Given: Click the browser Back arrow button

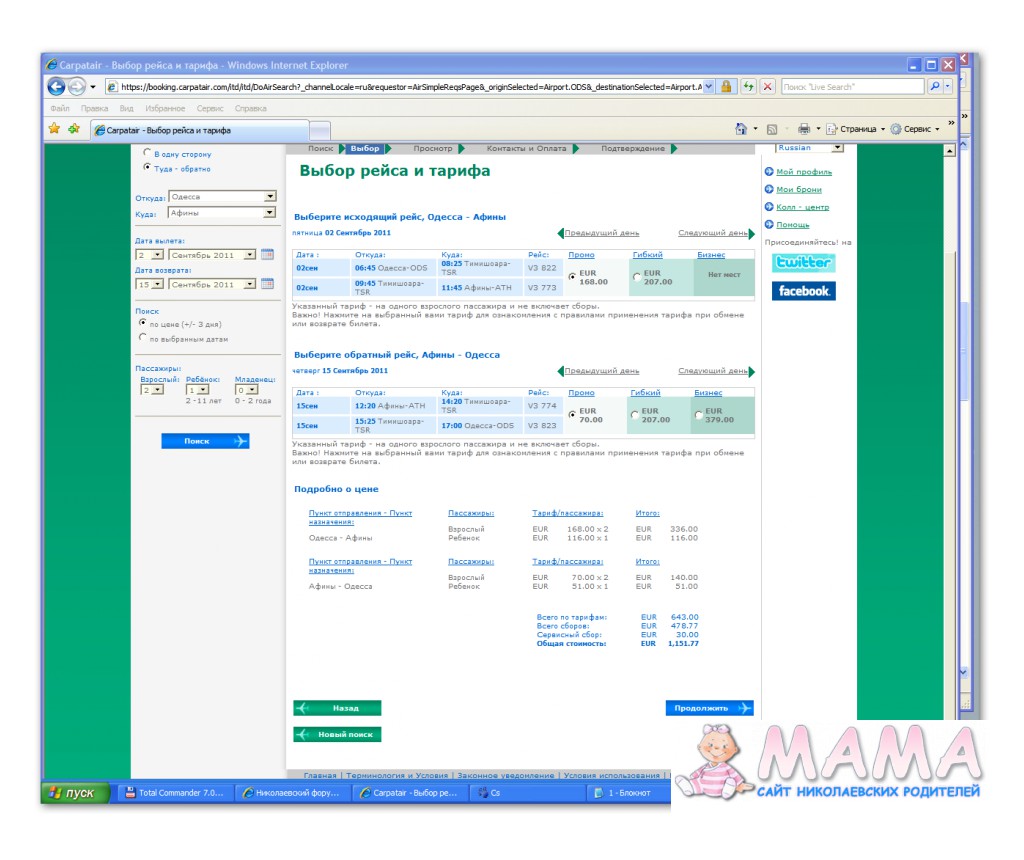Looking at the screenshot, I should [x=56, y=87].
